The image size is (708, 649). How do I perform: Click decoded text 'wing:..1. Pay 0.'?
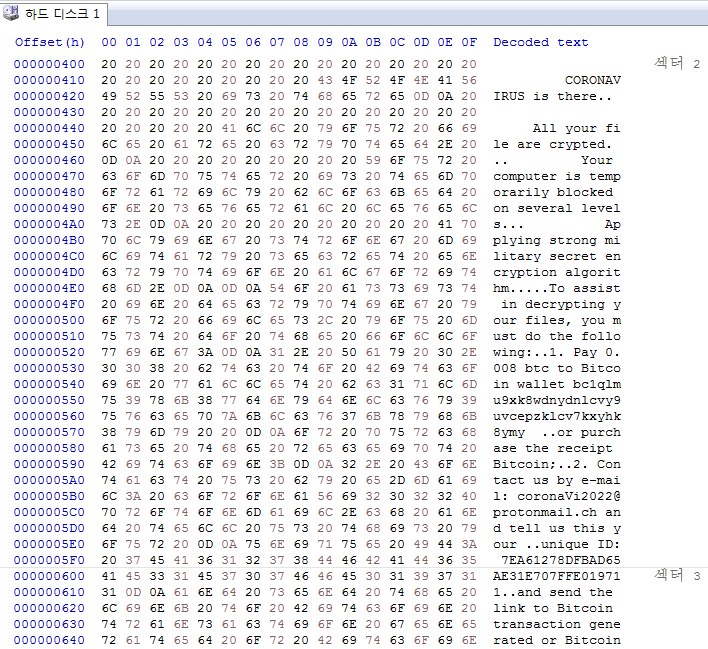[557, 352]
